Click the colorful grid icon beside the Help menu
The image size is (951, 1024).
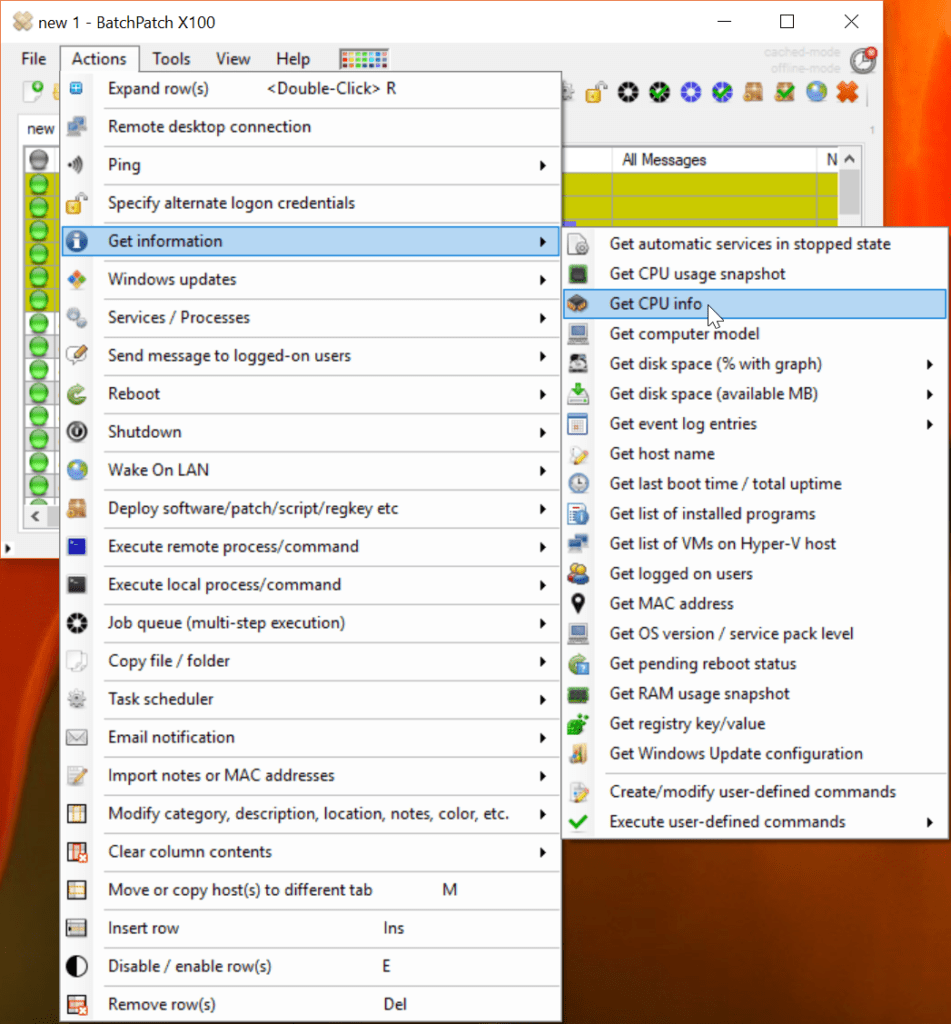click(x=363, y=58)
